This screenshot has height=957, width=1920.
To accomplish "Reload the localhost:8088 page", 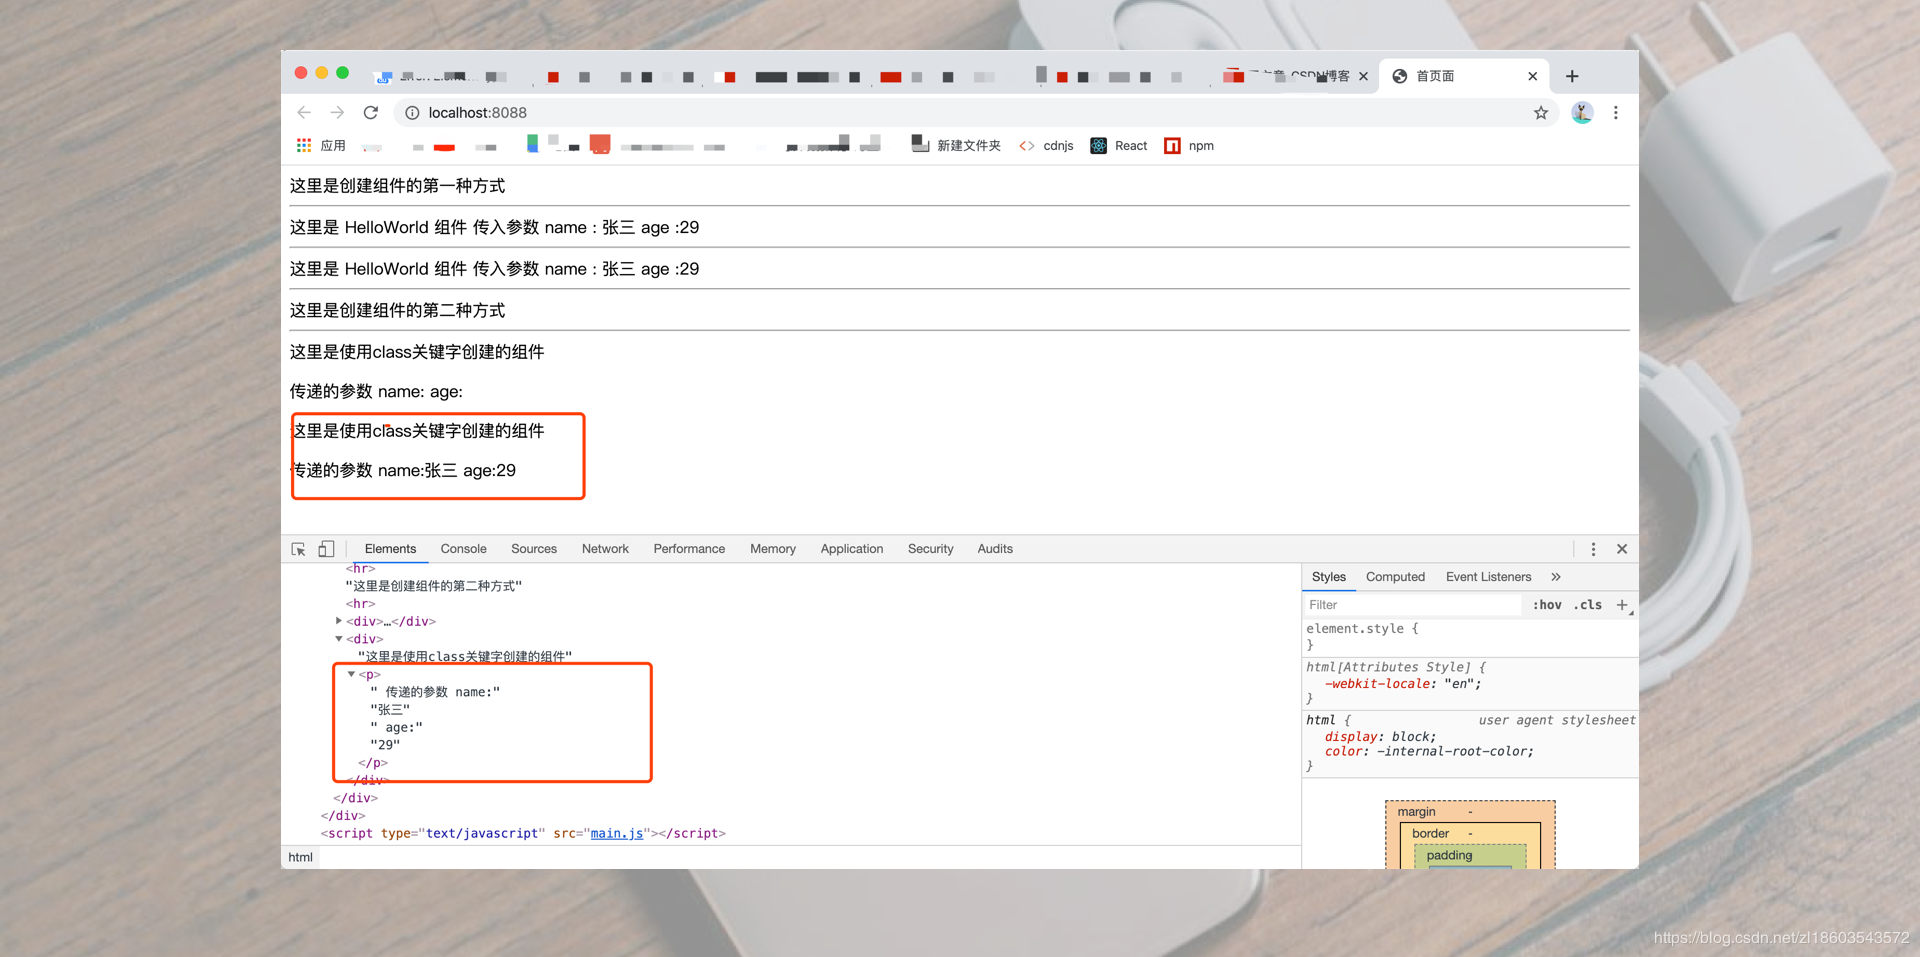I will click(x=370, y=112).
